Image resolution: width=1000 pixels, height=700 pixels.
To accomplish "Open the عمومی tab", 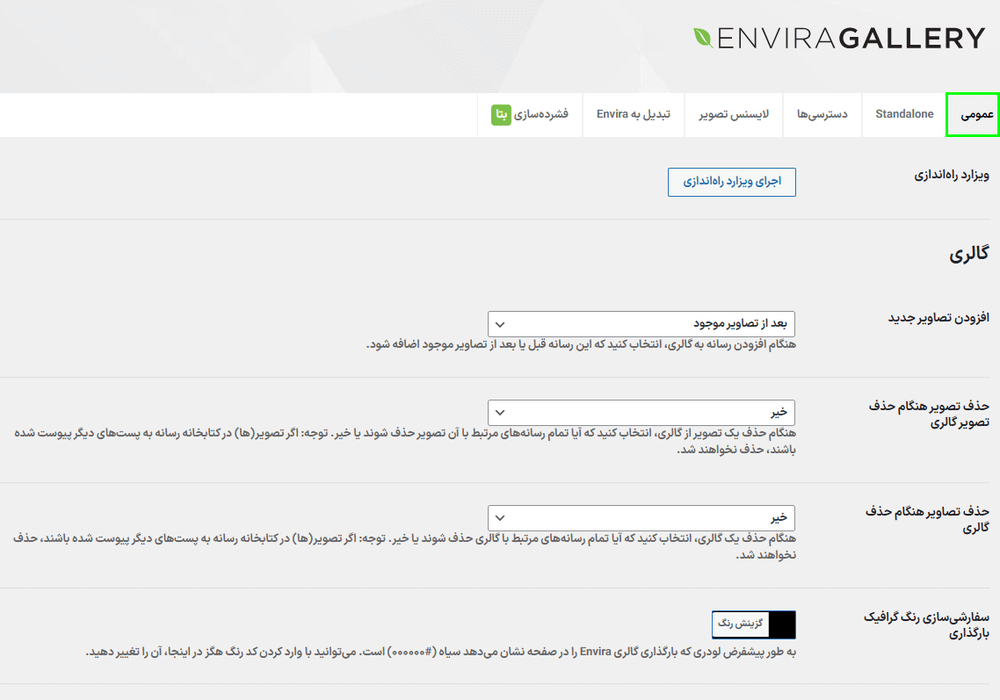I will click(972, 115).
